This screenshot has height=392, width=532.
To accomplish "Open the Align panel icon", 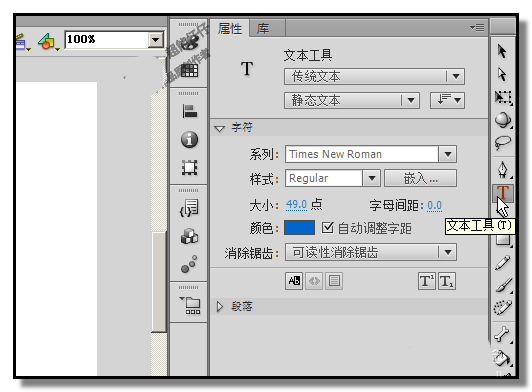I will 189,111.
